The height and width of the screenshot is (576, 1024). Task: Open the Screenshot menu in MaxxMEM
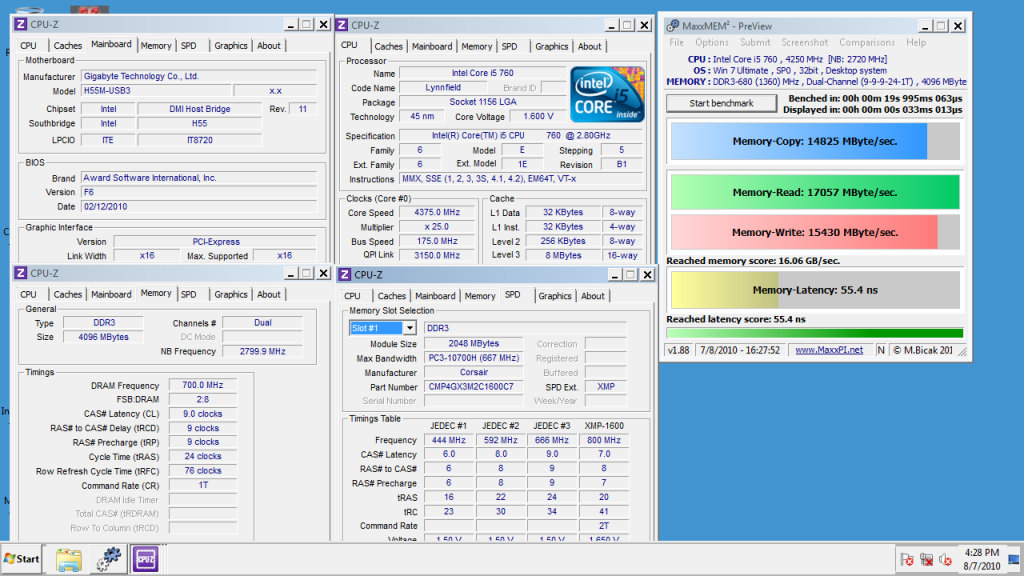pos(805,43)
